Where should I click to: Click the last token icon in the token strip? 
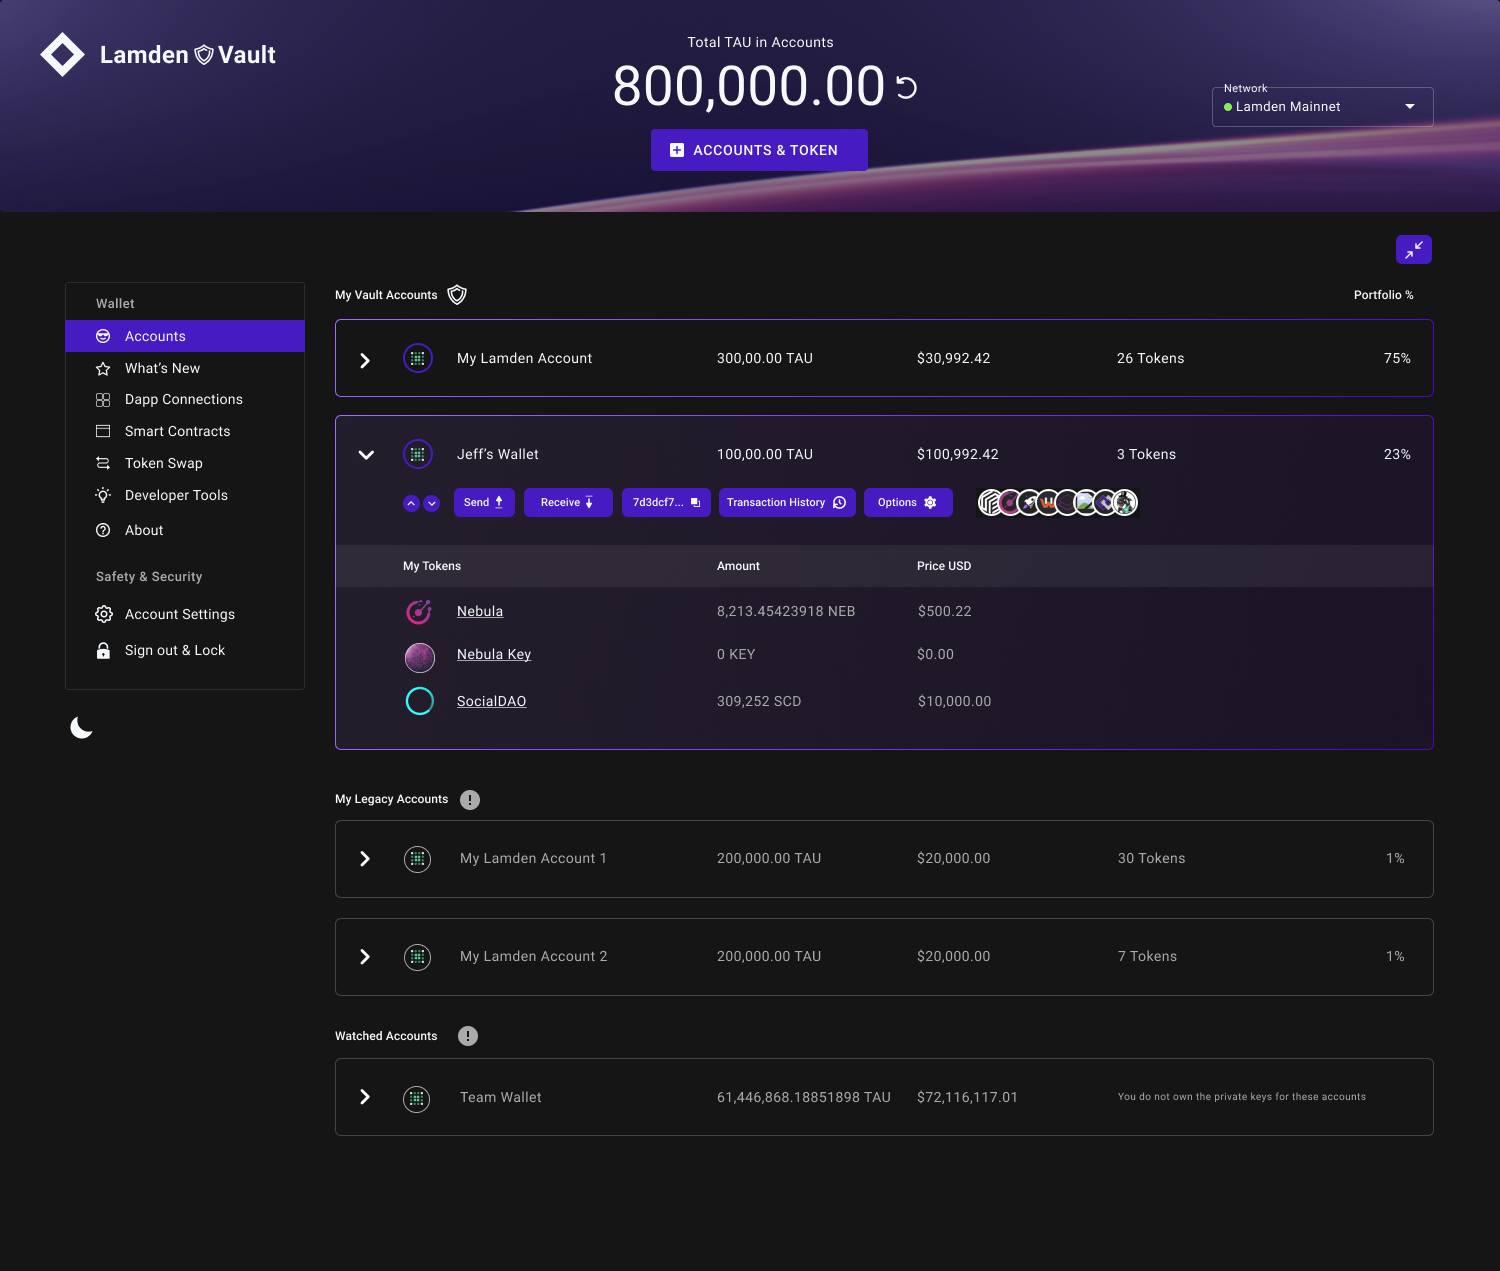[1126, 502]
